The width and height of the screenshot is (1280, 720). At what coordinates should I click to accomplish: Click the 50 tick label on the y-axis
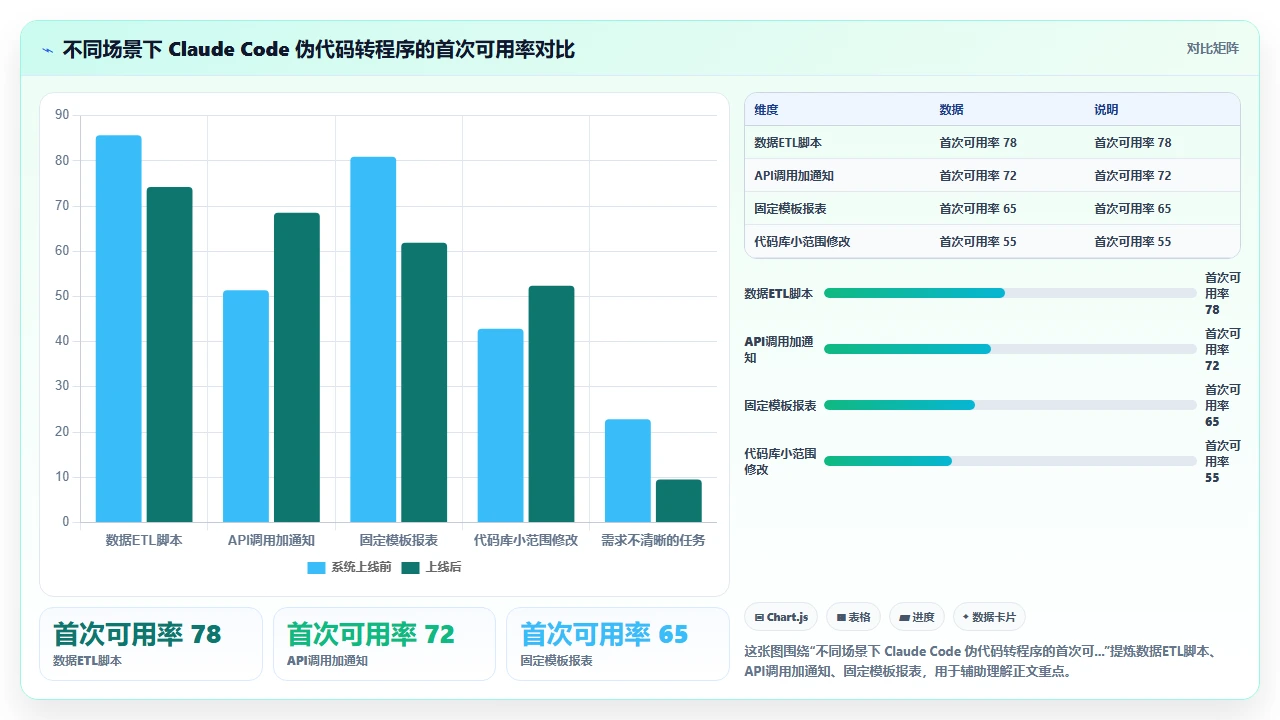click(x=63, y=296)
